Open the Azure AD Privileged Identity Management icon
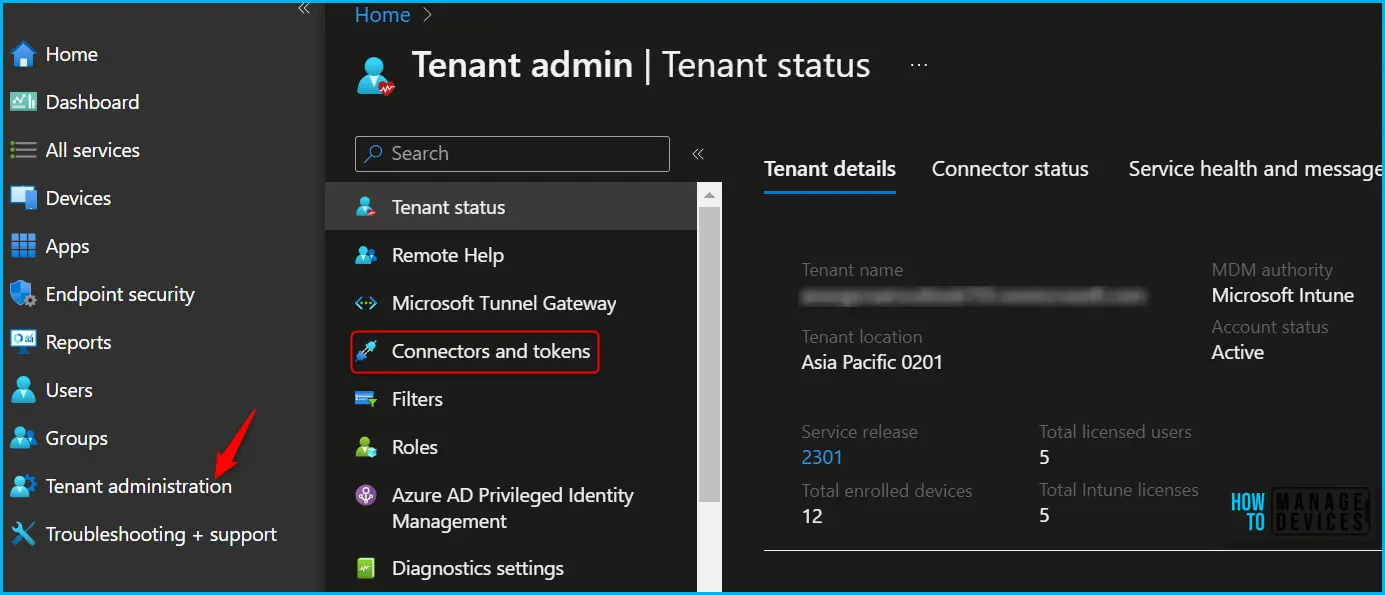This screenshot has width=1385, height=595. click(366, 495)
